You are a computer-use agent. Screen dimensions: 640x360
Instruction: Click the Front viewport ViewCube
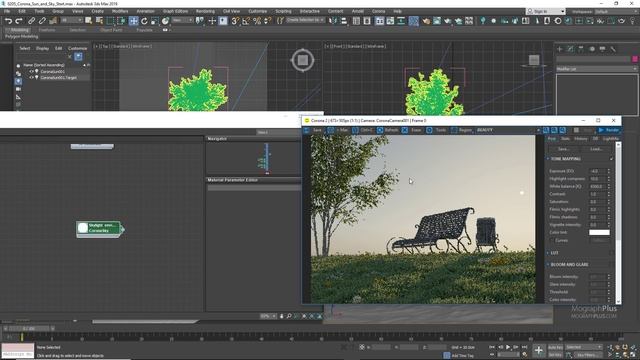534,60
